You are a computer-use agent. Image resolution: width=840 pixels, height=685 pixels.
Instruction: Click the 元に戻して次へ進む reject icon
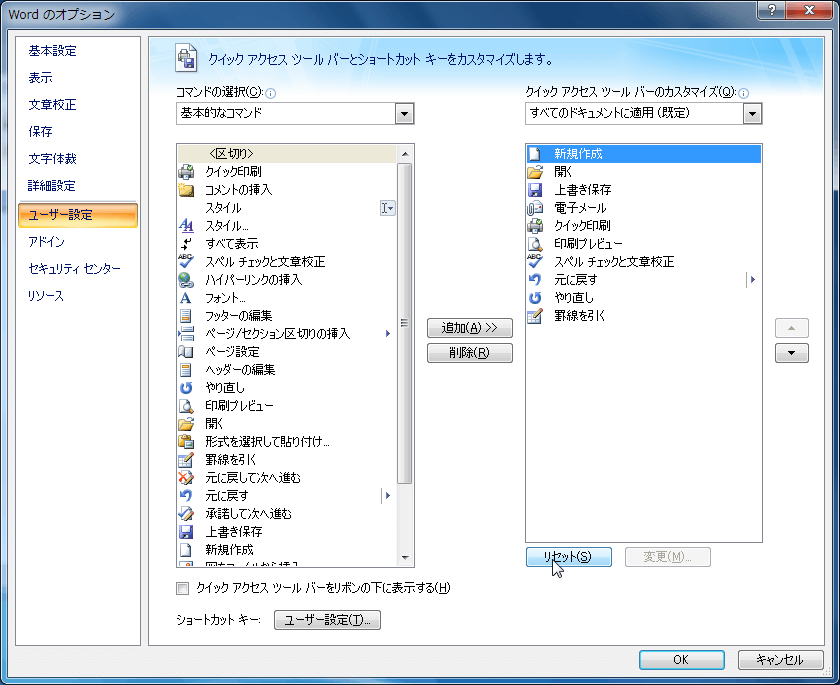(186, 478)
